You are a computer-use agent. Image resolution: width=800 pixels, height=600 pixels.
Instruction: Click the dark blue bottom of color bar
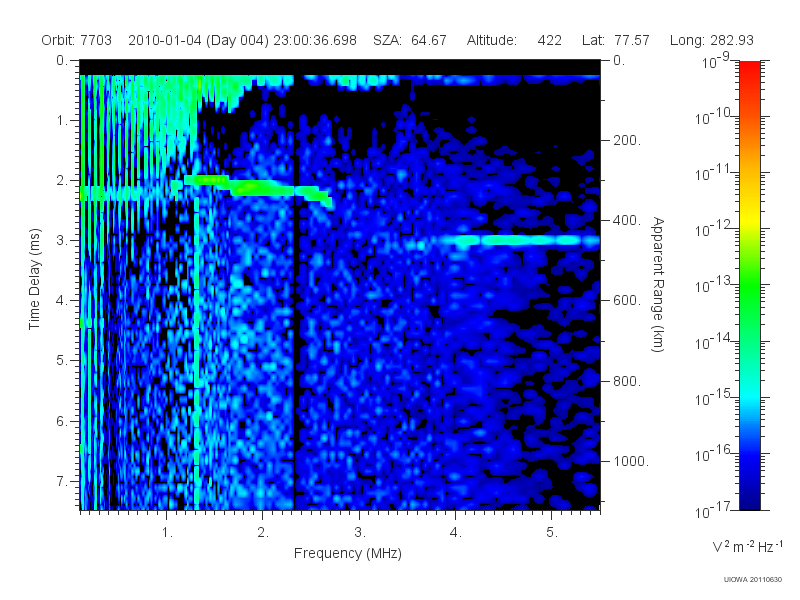coord(749,497)
